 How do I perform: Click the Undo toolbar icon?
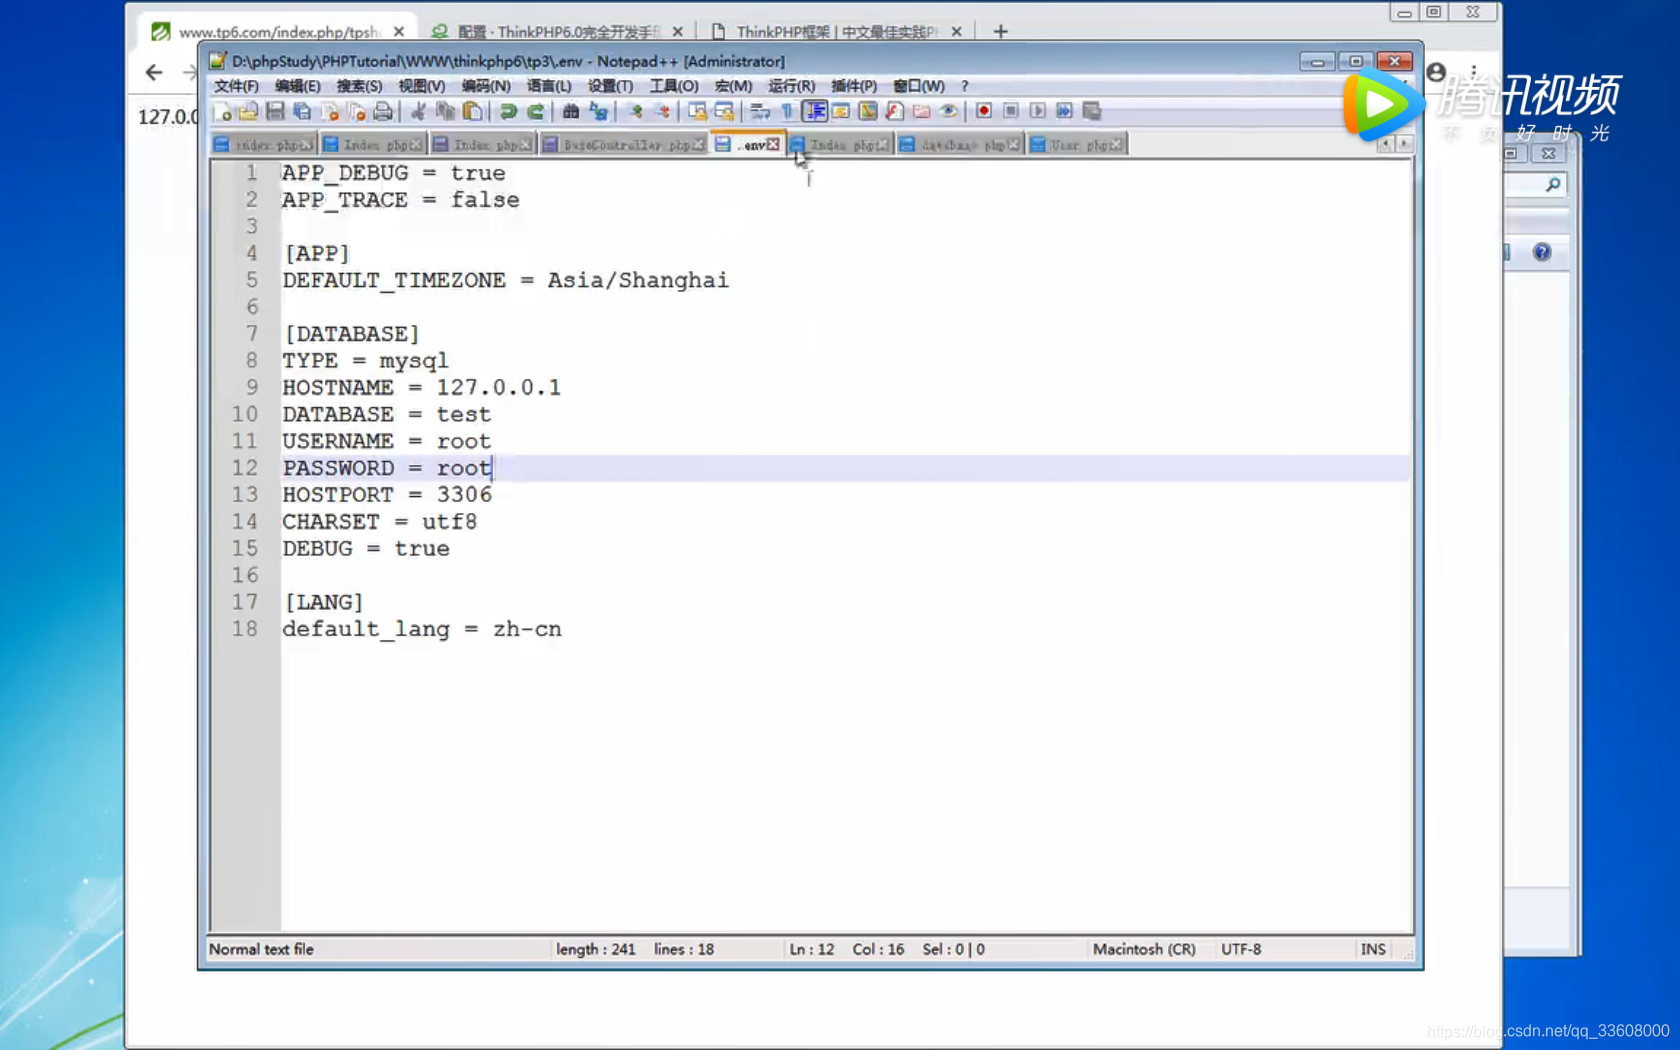tap(508, 111)
